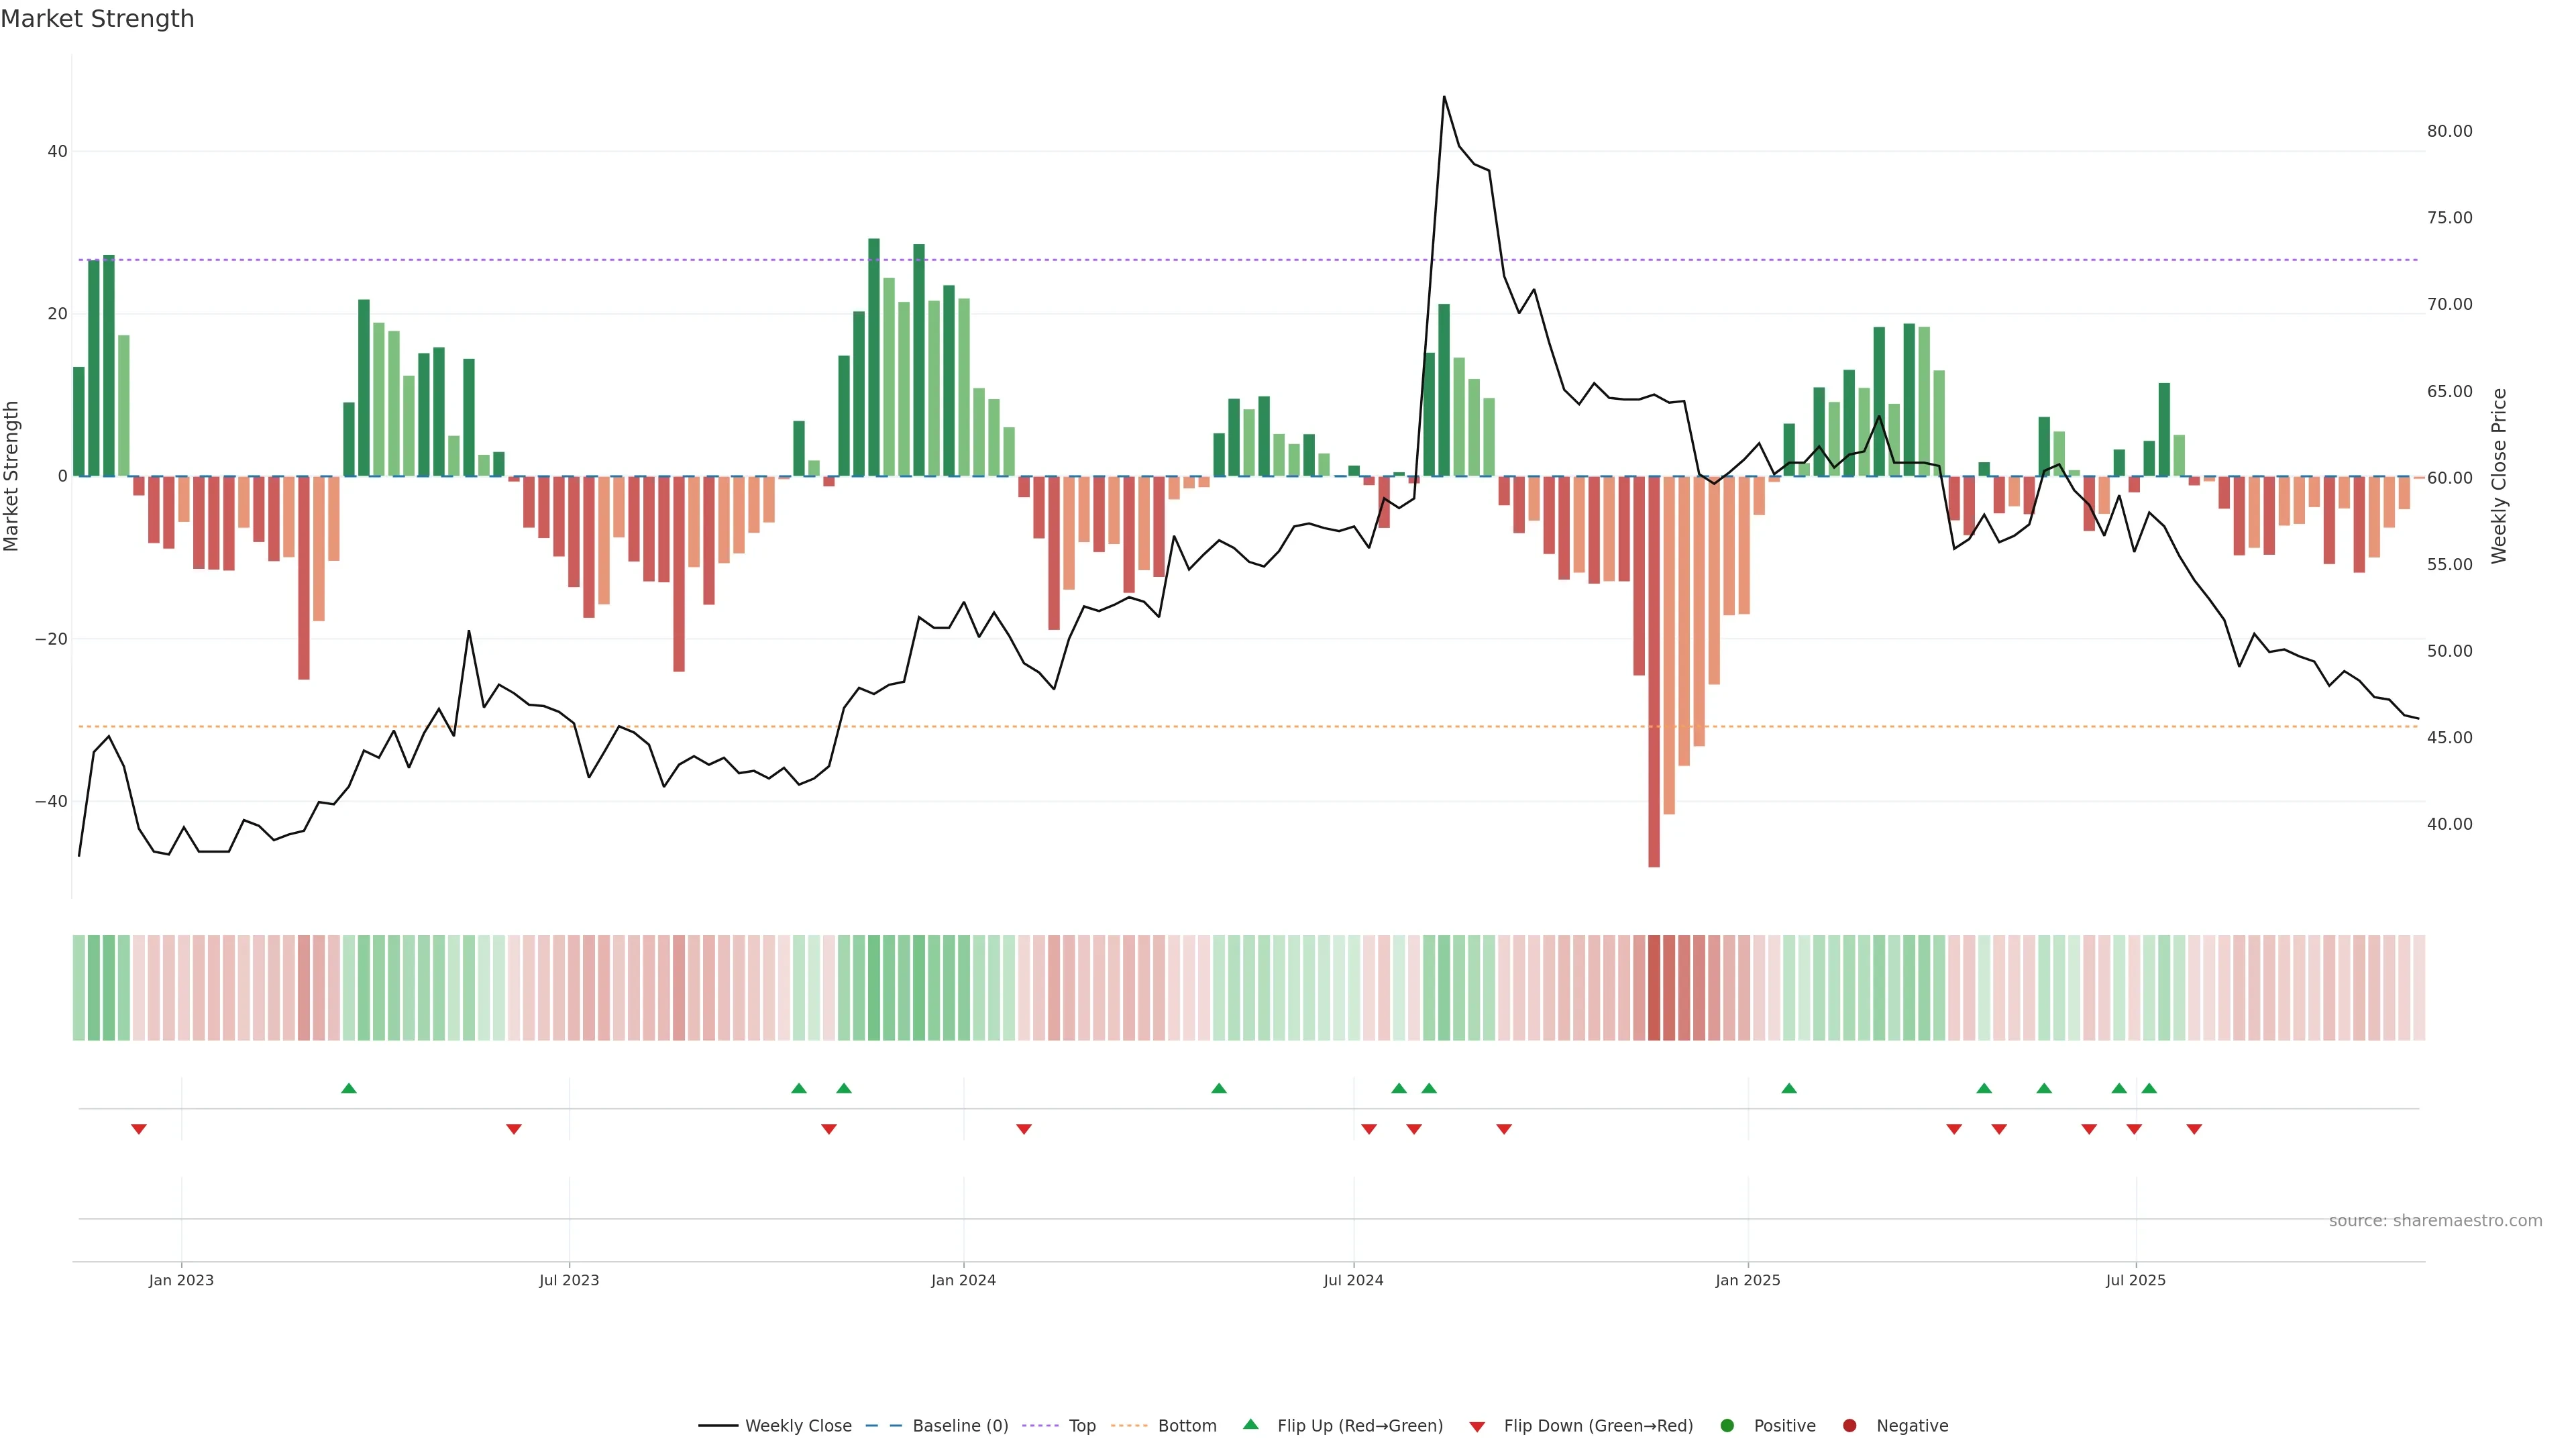Viewport: 2576px width, 1449px height.
Task: Click the source: sharemaestro.com text
Action: click(x=2435, y=1221)
